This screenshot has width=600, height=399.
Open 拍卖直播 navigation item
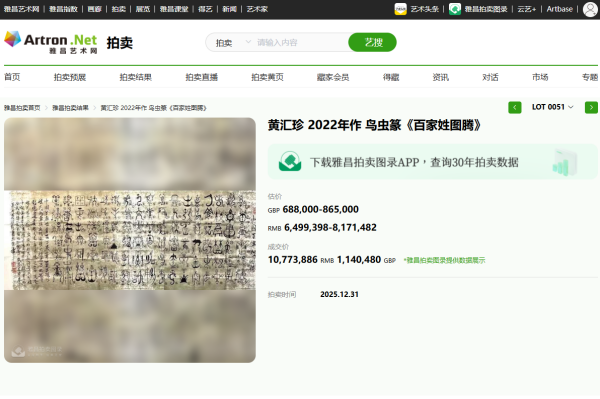(x=201, y=77)
